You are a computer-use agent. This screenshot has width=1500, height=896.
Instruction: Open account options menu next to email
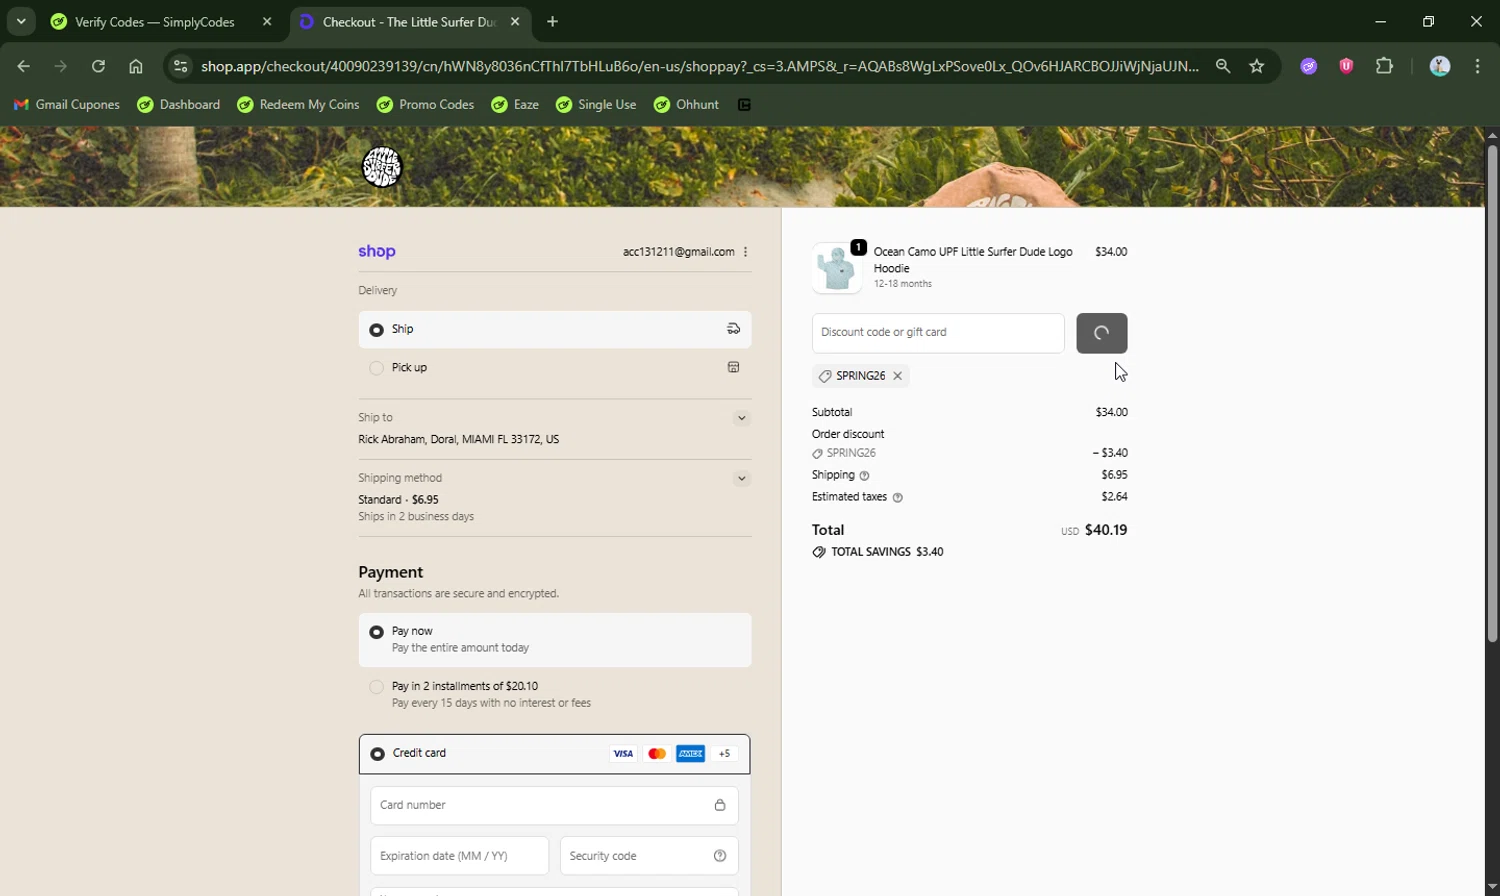click(745, 252)
